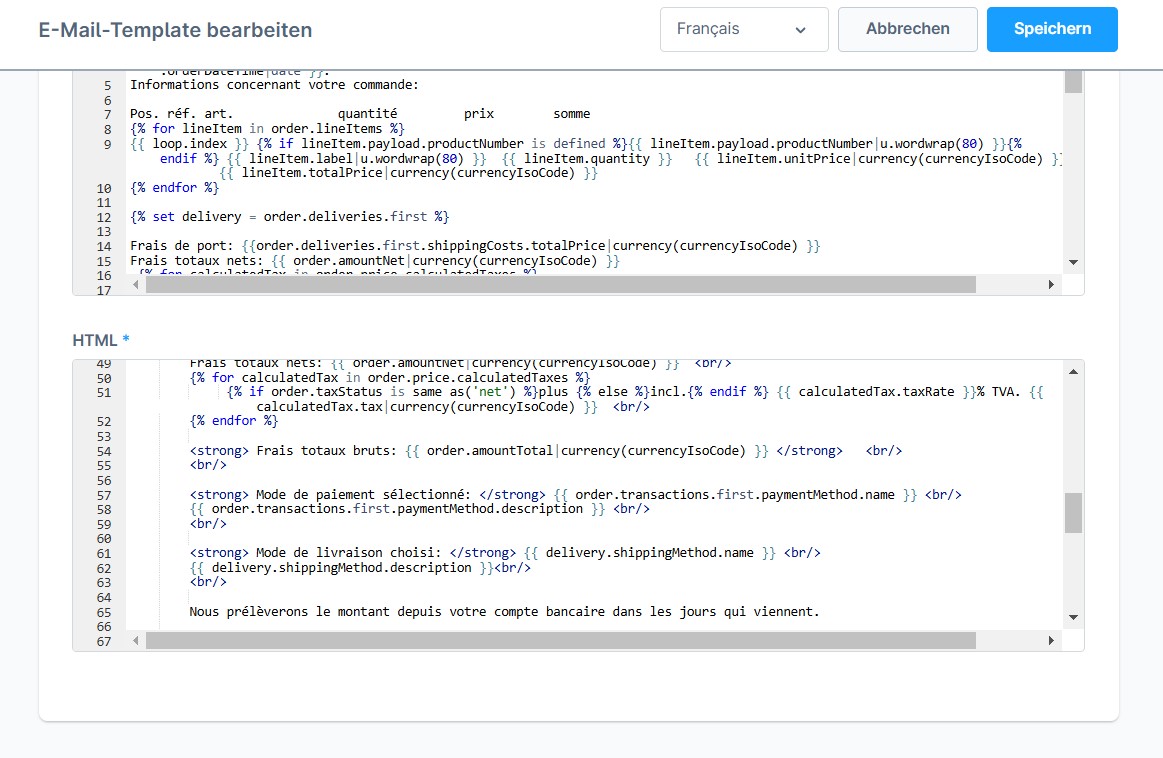Click HTML editor vertical scrollbar thumb

click(1073, 513)
